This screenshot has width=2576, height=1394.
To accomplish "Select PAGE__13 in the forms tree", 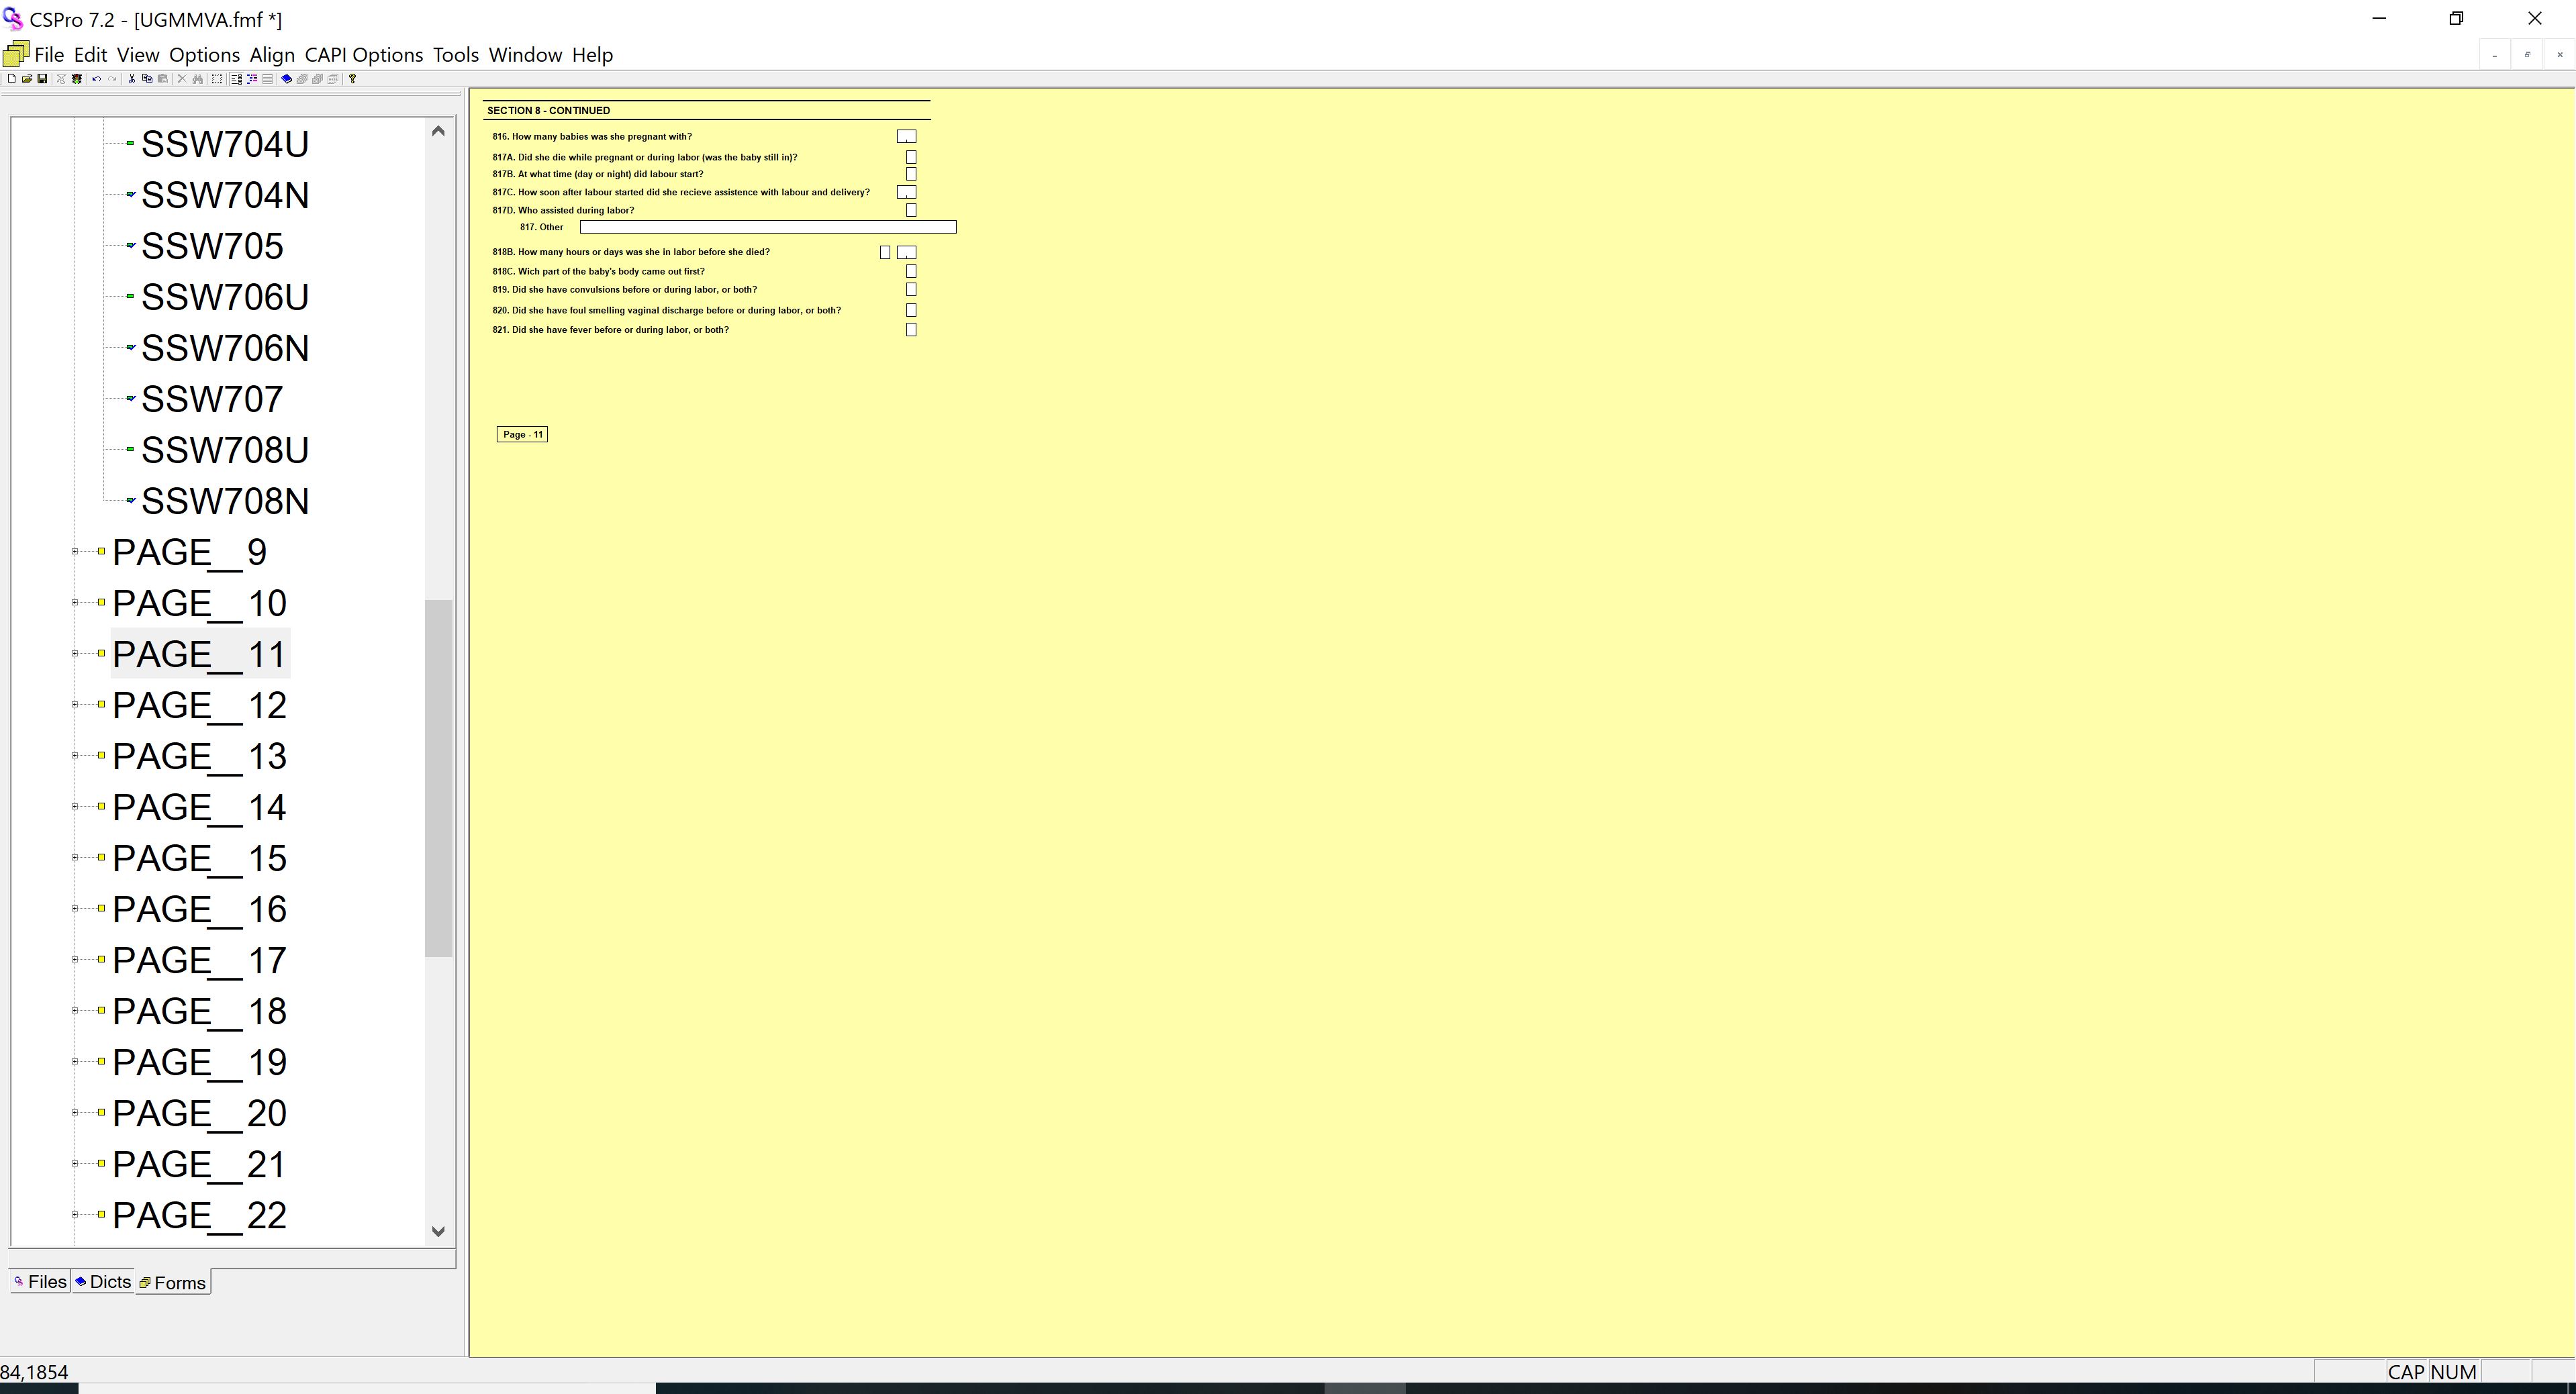I will coord(200,756).
